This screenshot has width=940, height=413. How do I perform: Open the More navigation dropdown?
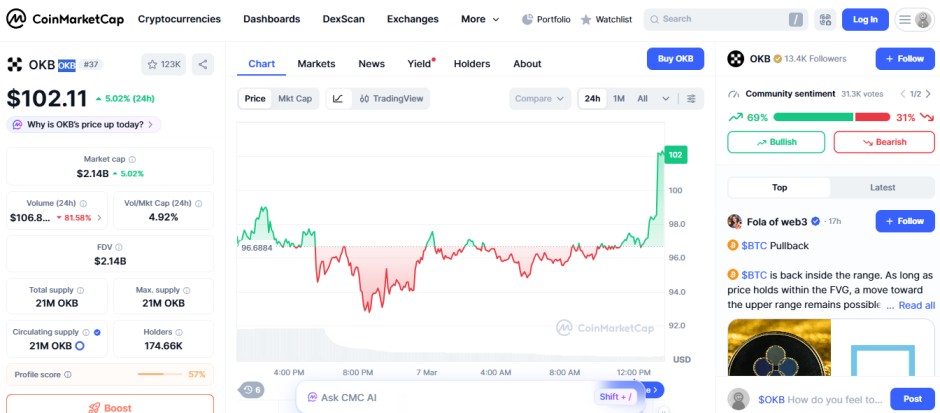473,19
